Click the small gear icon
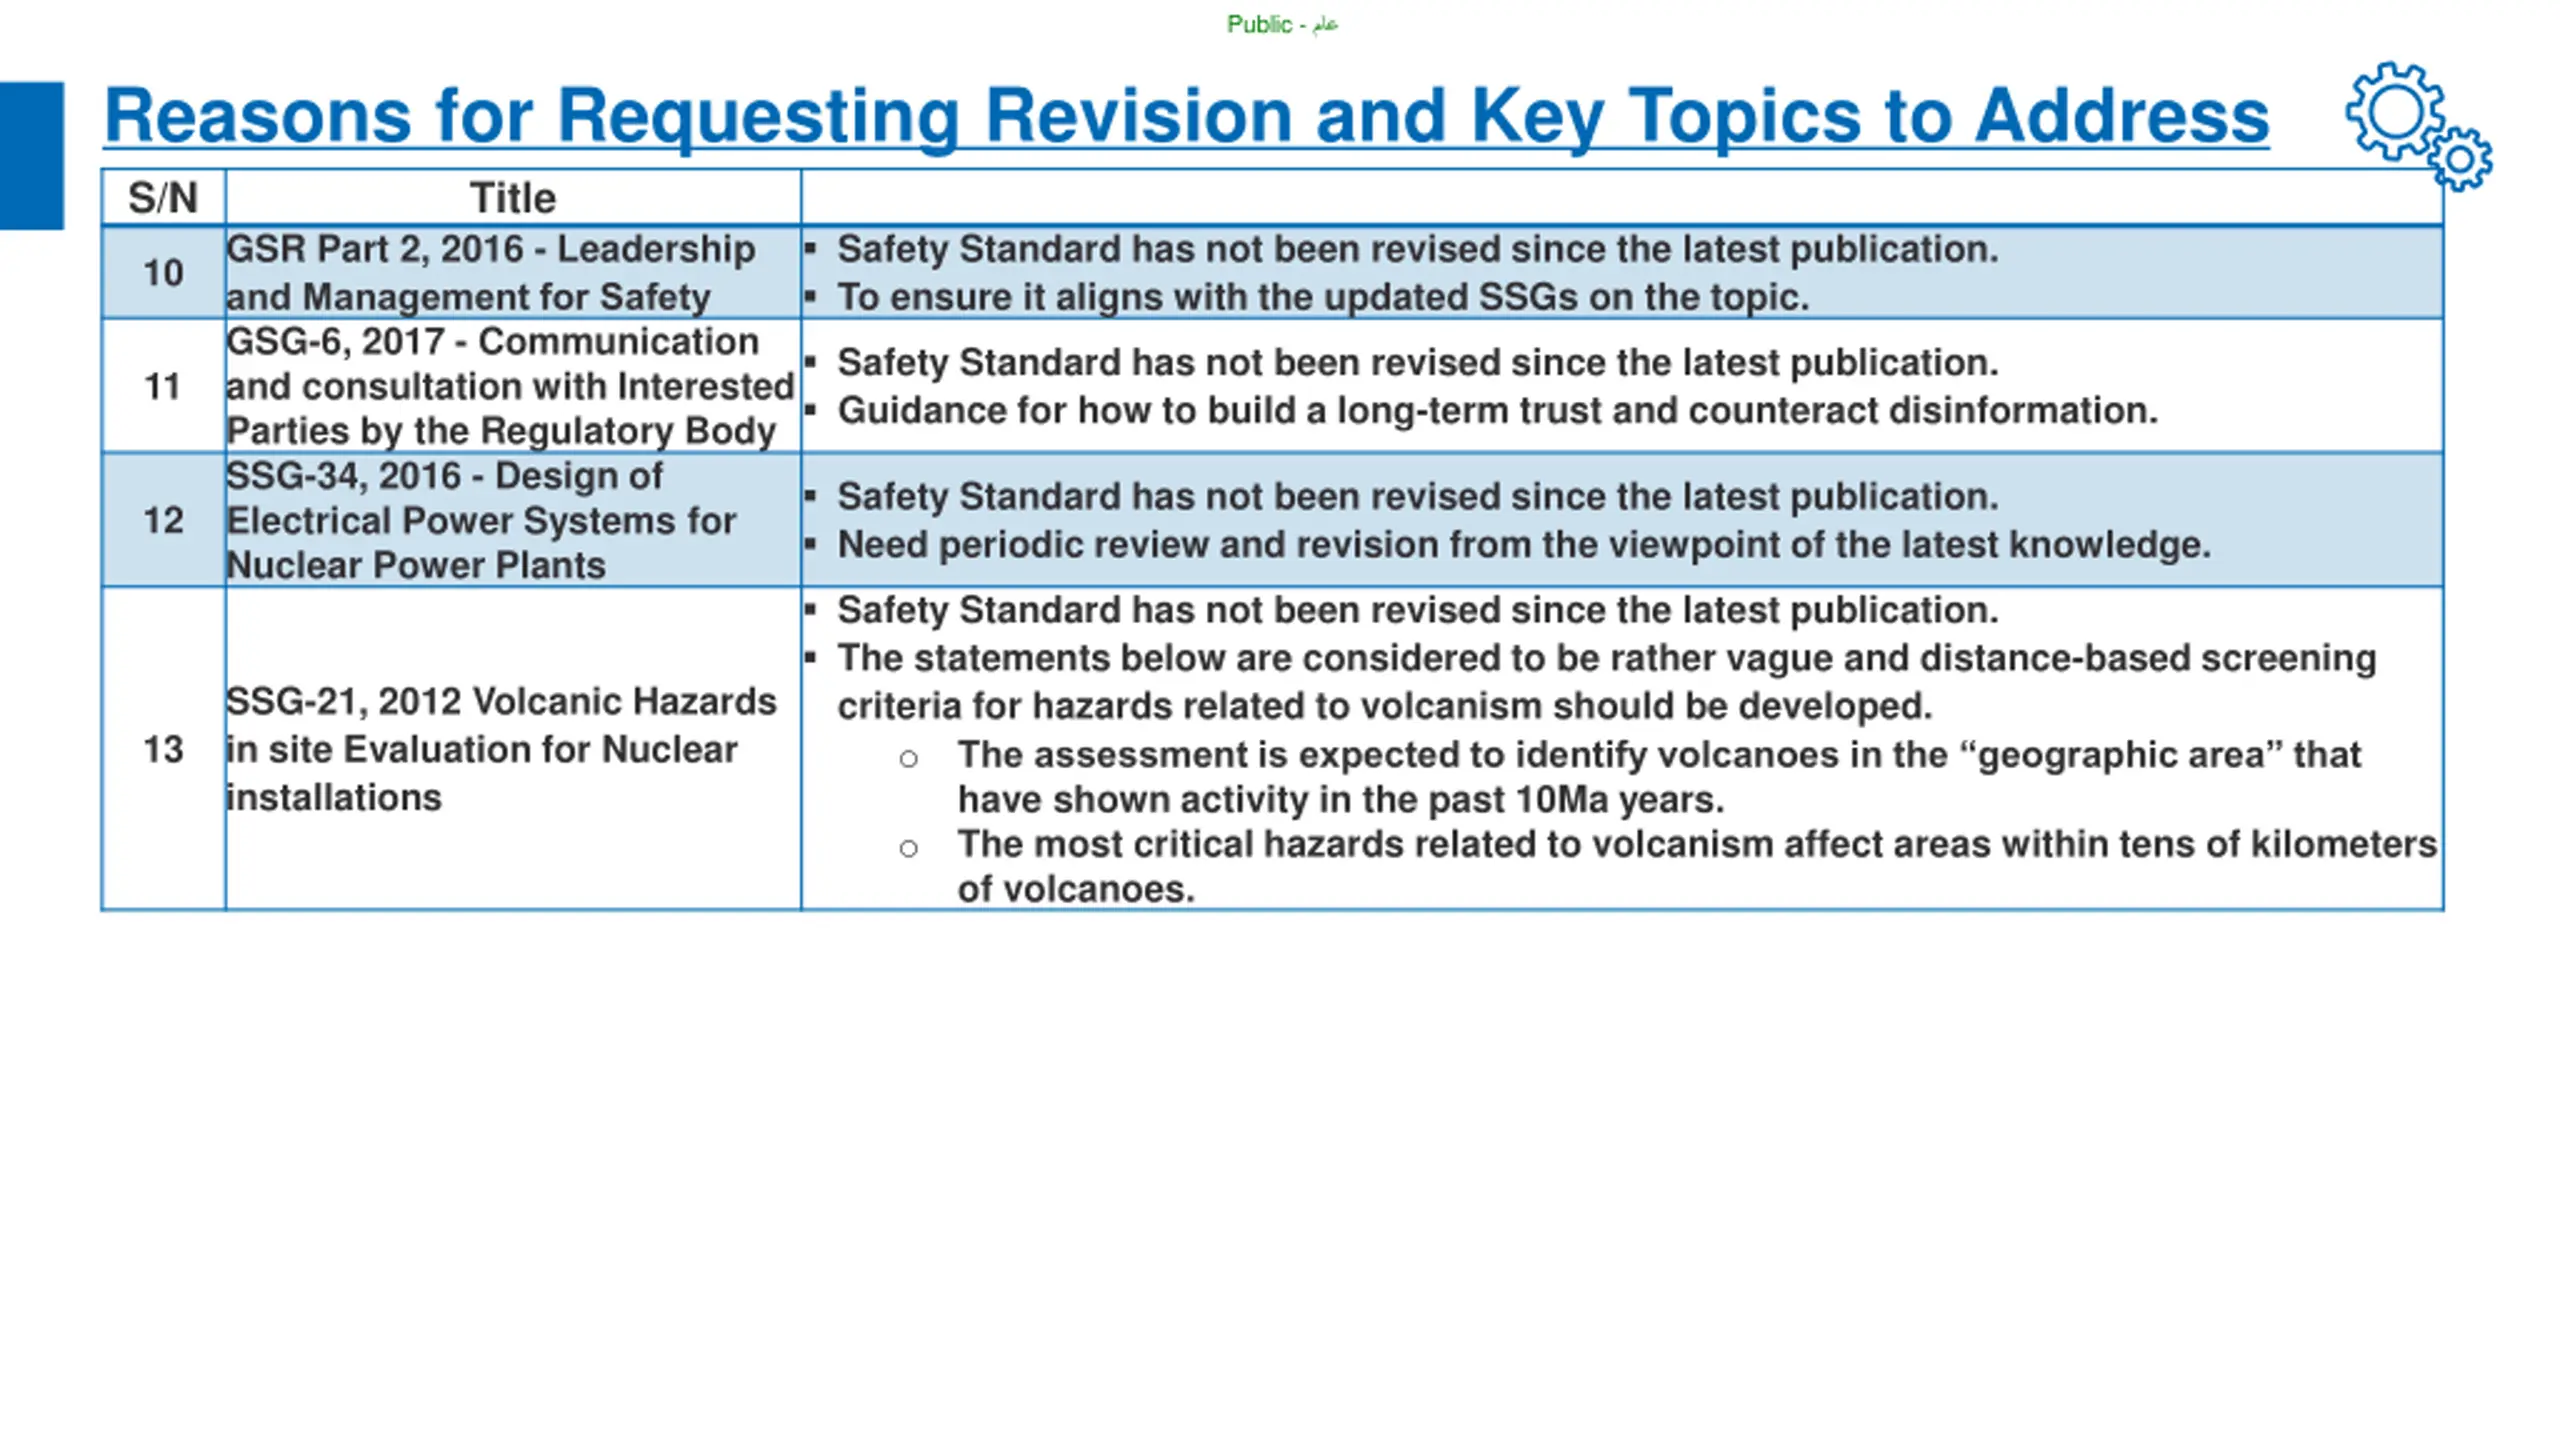The height and width of the screenshot is (1440, 2560). click(x=2460, y=159)
